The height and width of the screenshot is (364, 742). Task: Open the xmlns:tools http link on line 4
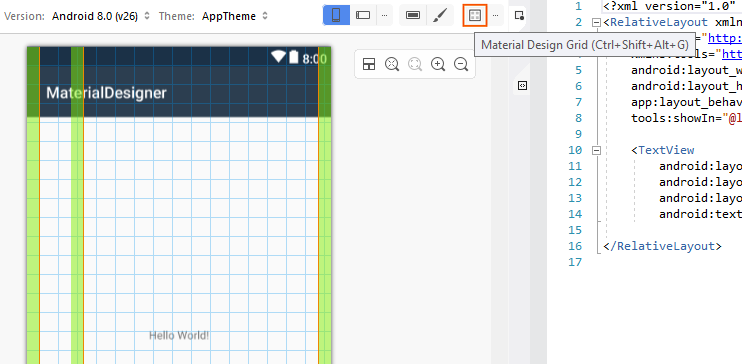(x=732, y=54)
